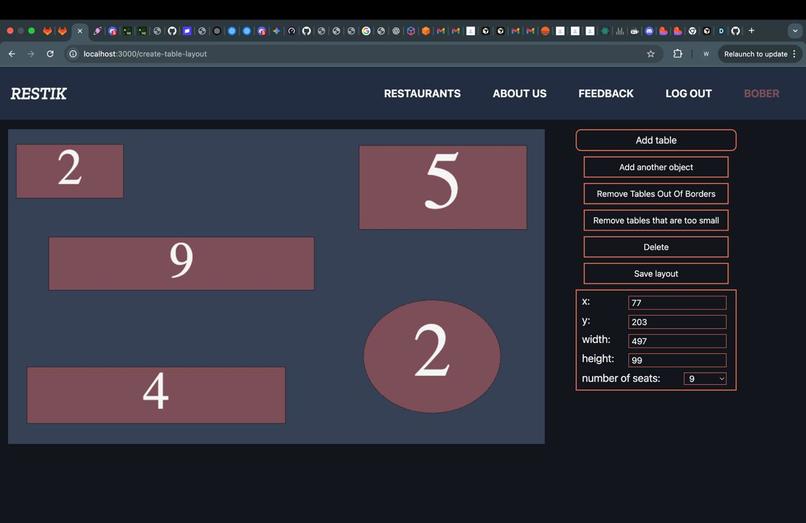Click the localhost address bar URL
Viewport: 806px width, 523px height.
pyautogui.click(x=145, y=53)
